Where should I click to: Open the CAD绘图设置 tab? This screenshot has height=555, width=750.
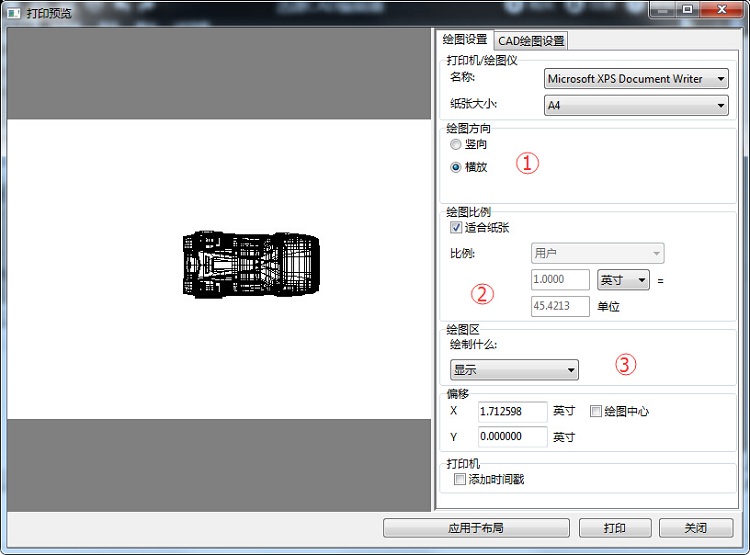(531, 41)
